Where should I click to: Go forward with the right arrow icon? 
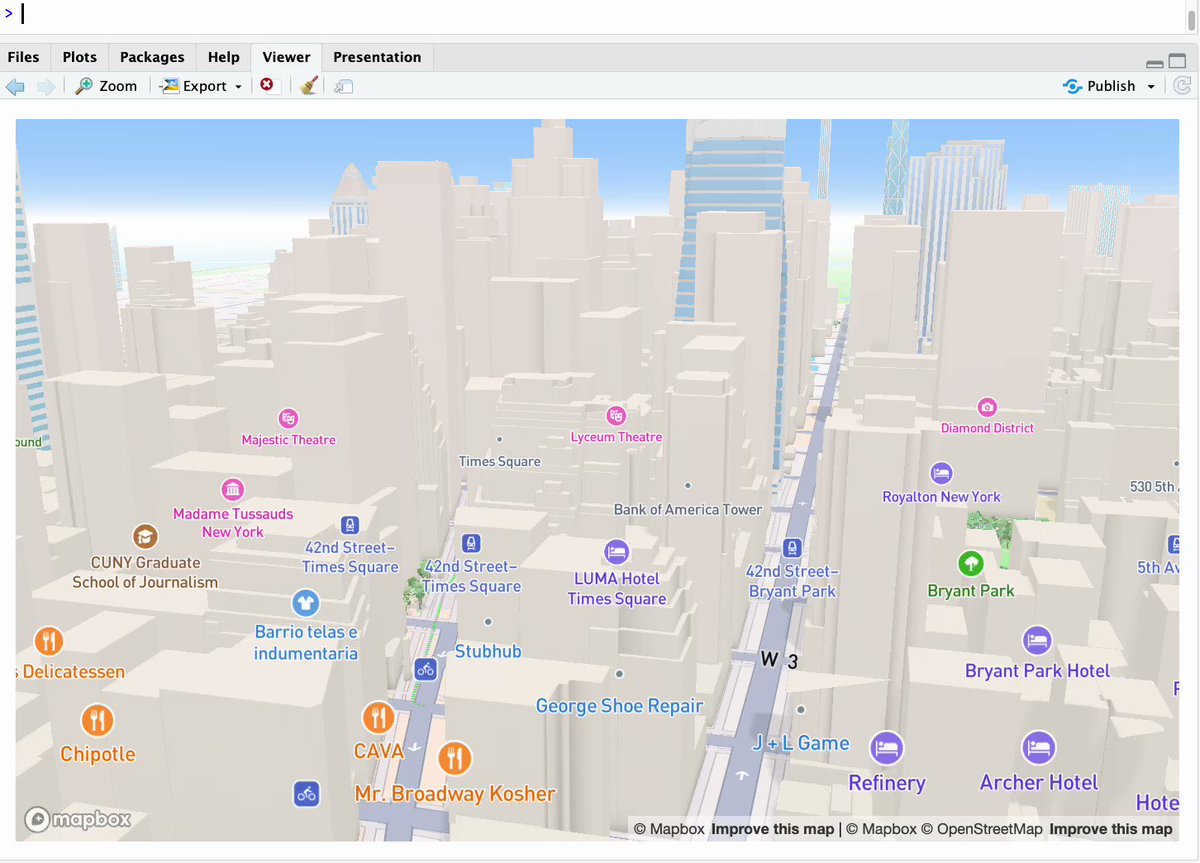pyautogui.click(x=46, y=86)
